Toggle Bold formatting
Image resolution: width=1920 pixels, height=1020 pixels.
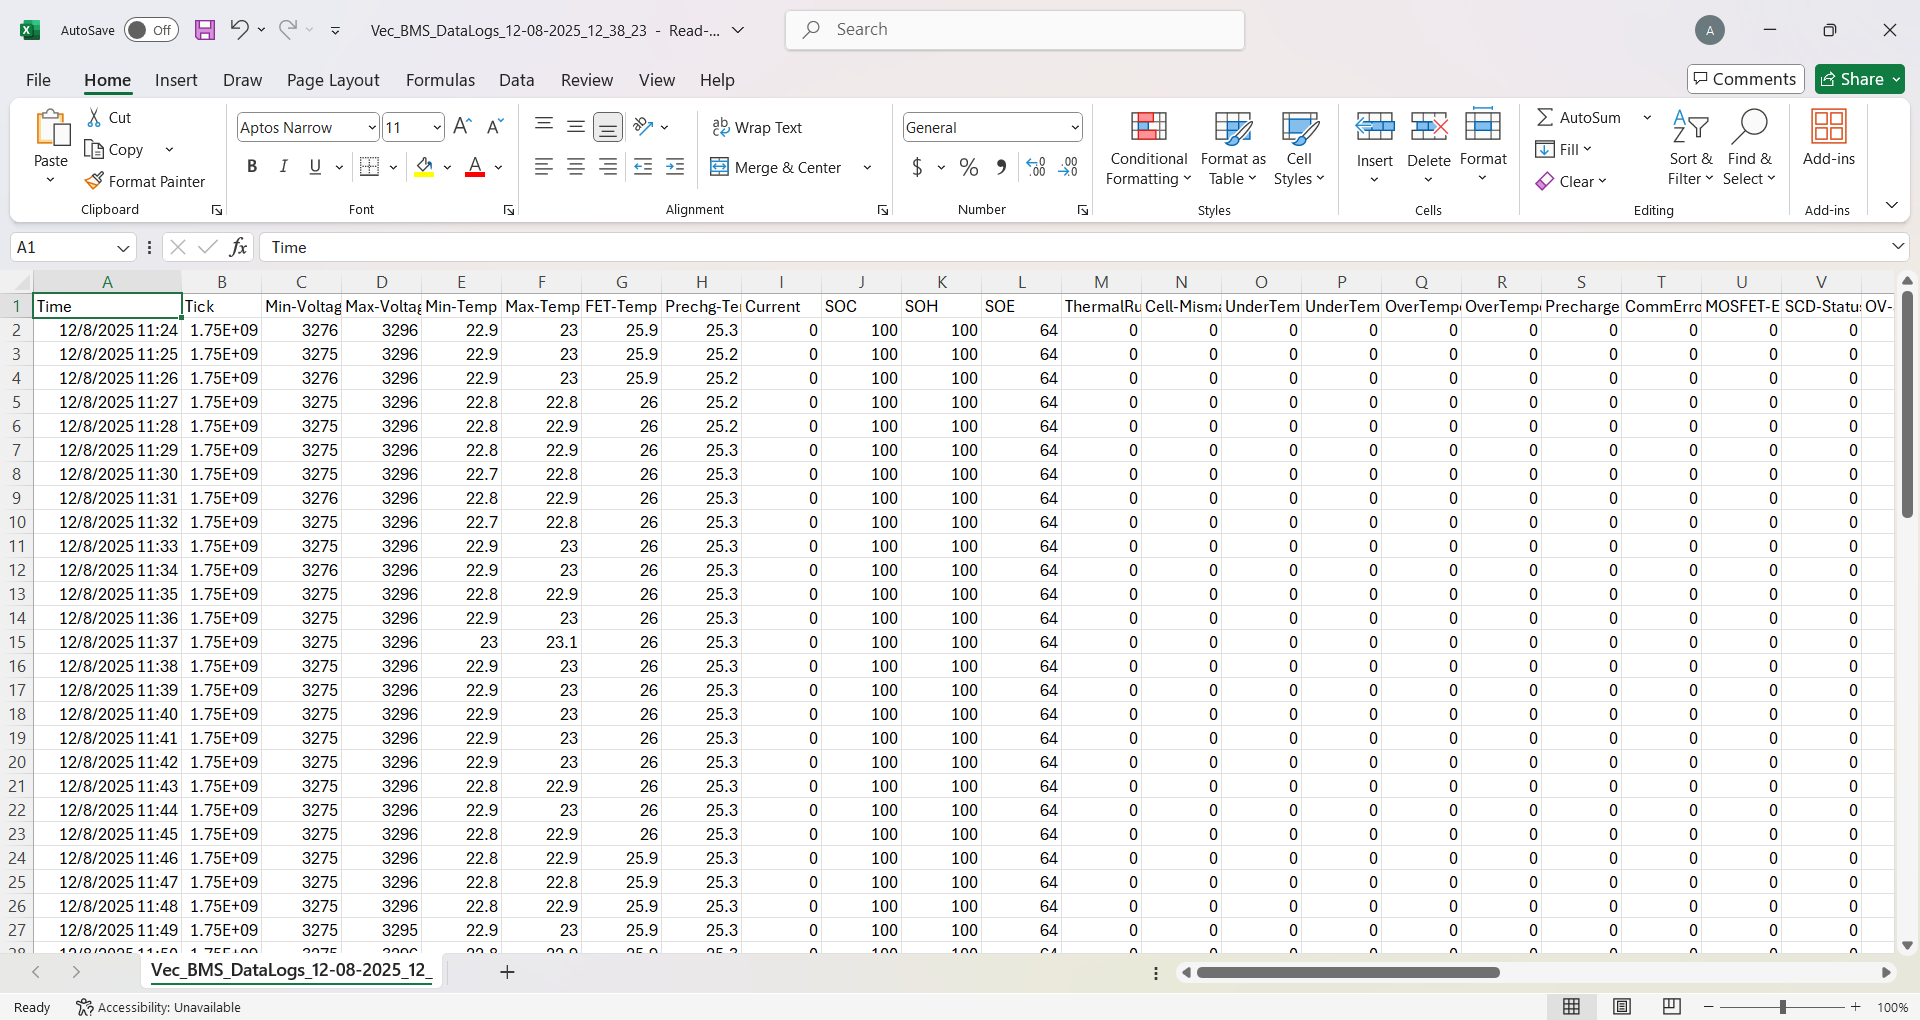tap(252, 167)
